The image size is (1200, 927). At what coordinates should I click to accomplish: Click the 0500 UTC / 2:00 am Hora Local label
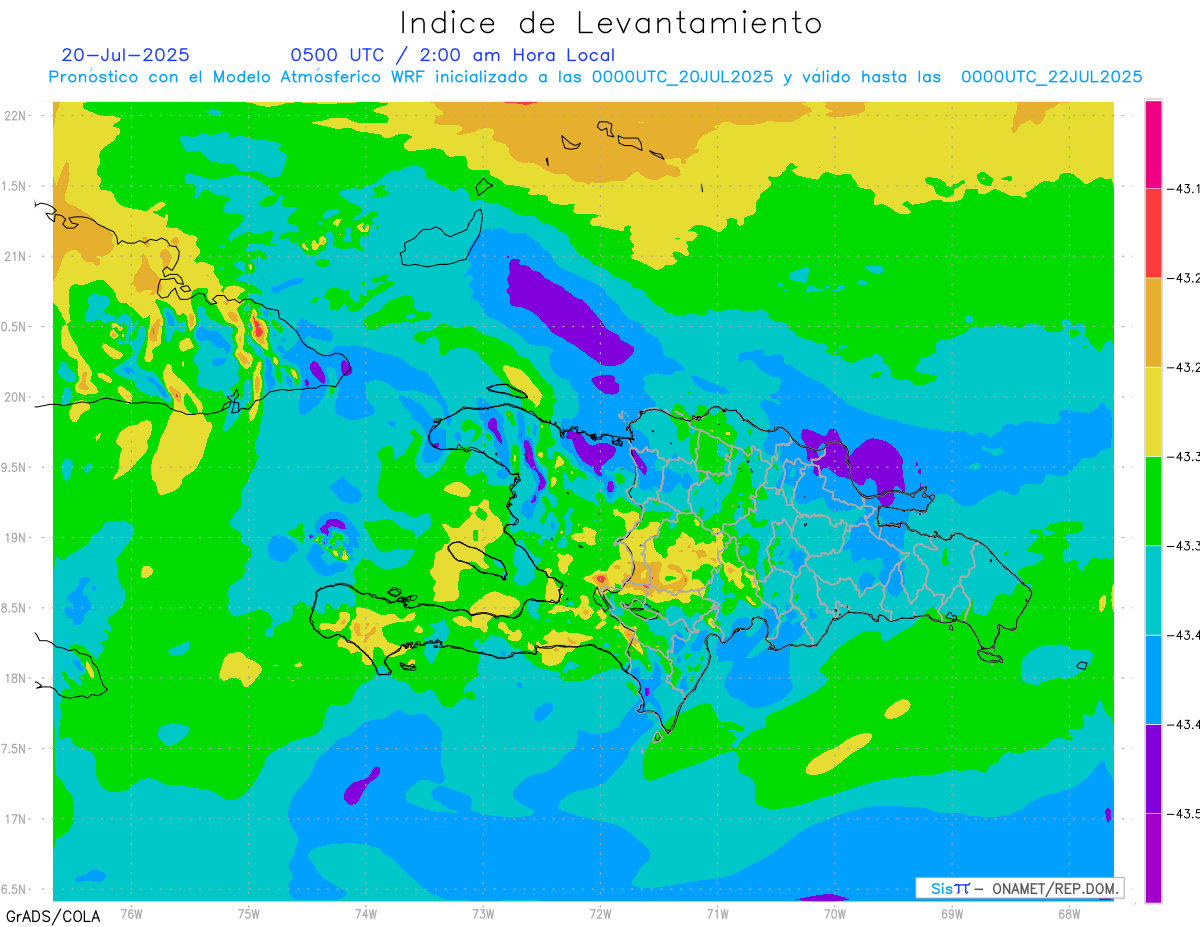(452, 55)
